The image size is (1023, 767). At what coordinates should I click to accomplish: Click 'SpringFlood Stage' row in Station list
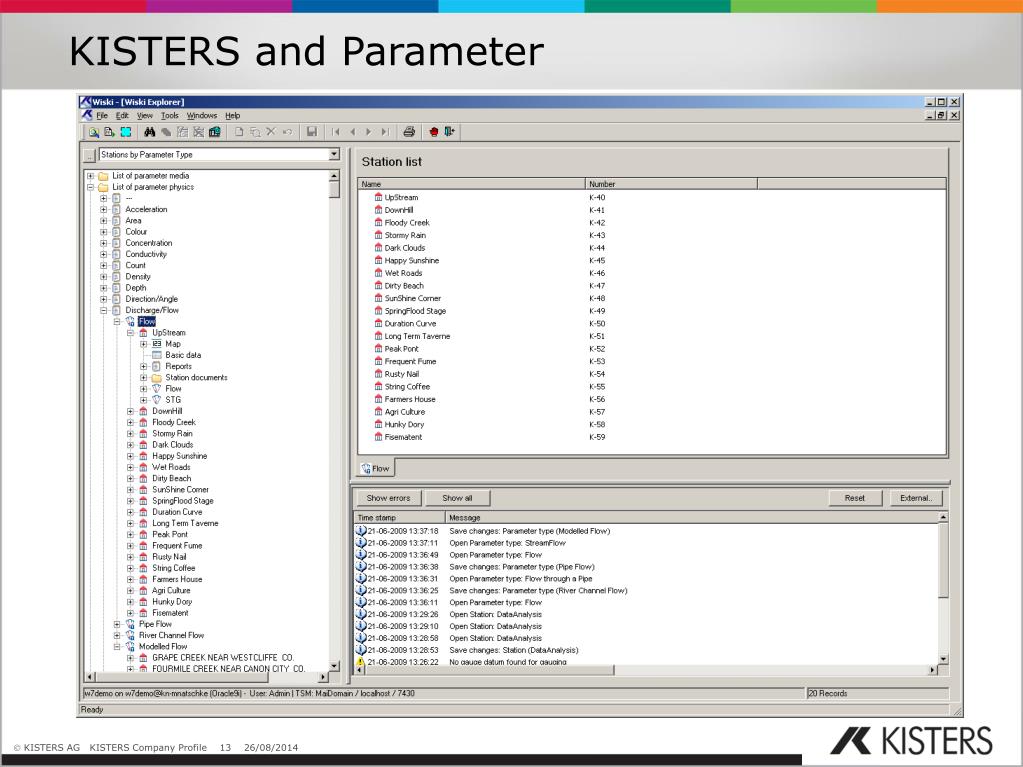[x=652, y=311]
